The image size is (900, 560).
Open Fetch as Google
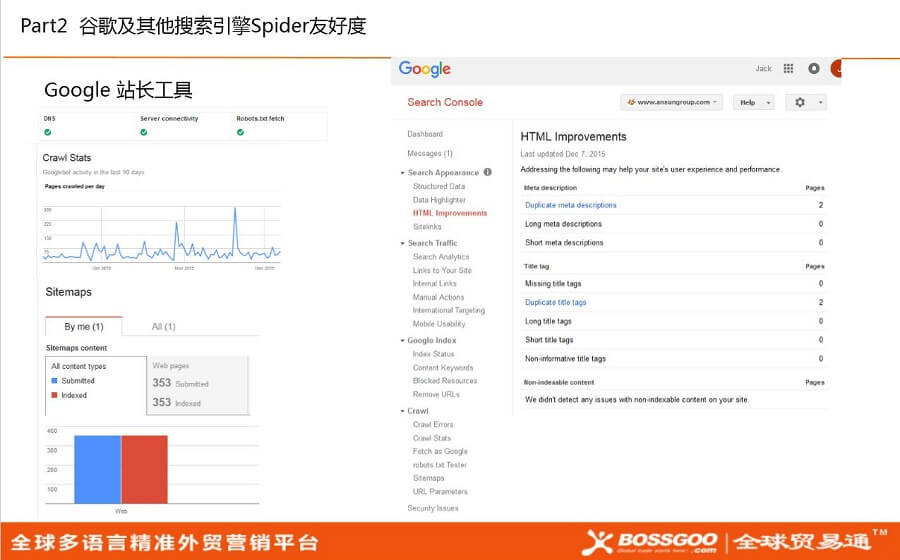coord(440,451)
